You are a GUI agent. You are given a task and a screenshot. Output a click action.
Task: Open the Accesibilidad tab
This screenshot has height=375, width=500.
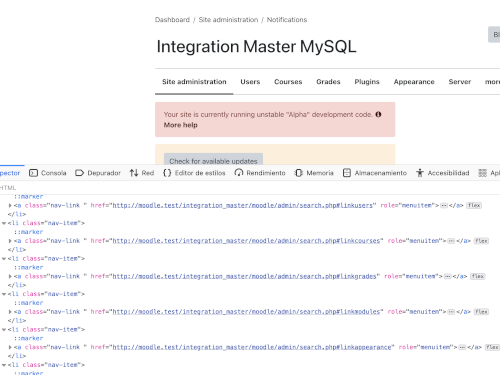point(442,173)
